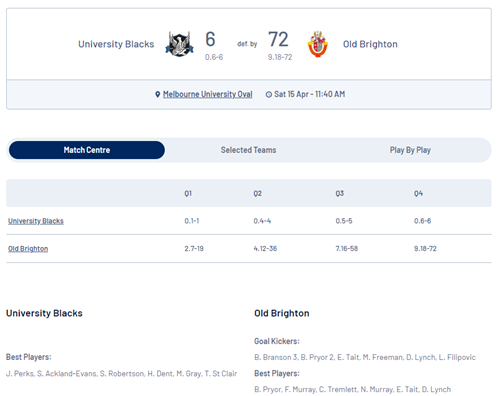Select the Match Centre tab
This screenshot has height=396, width=500.
coord(87,150)
